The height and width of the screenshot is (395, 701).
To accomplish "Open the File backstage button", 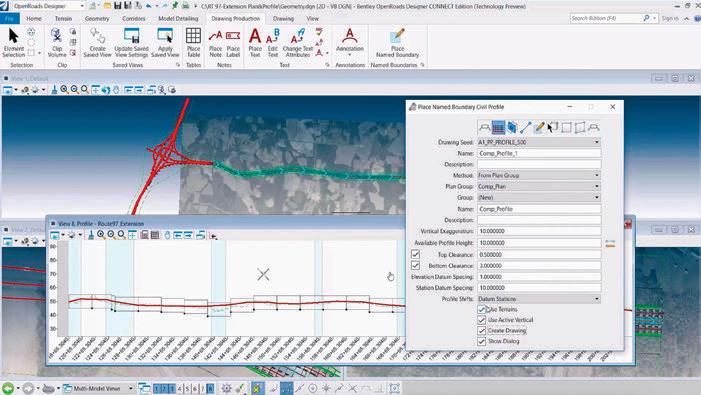I will point(9,18).
